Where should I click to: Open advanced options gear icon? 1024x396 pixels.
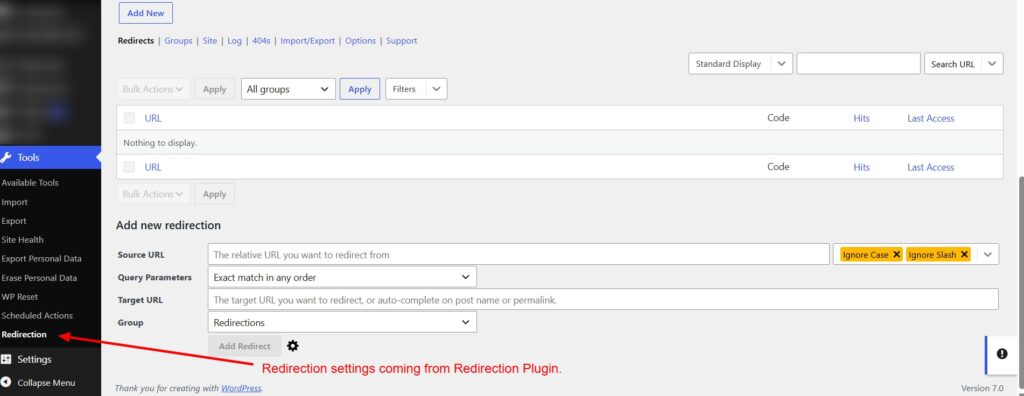[293, 346]
